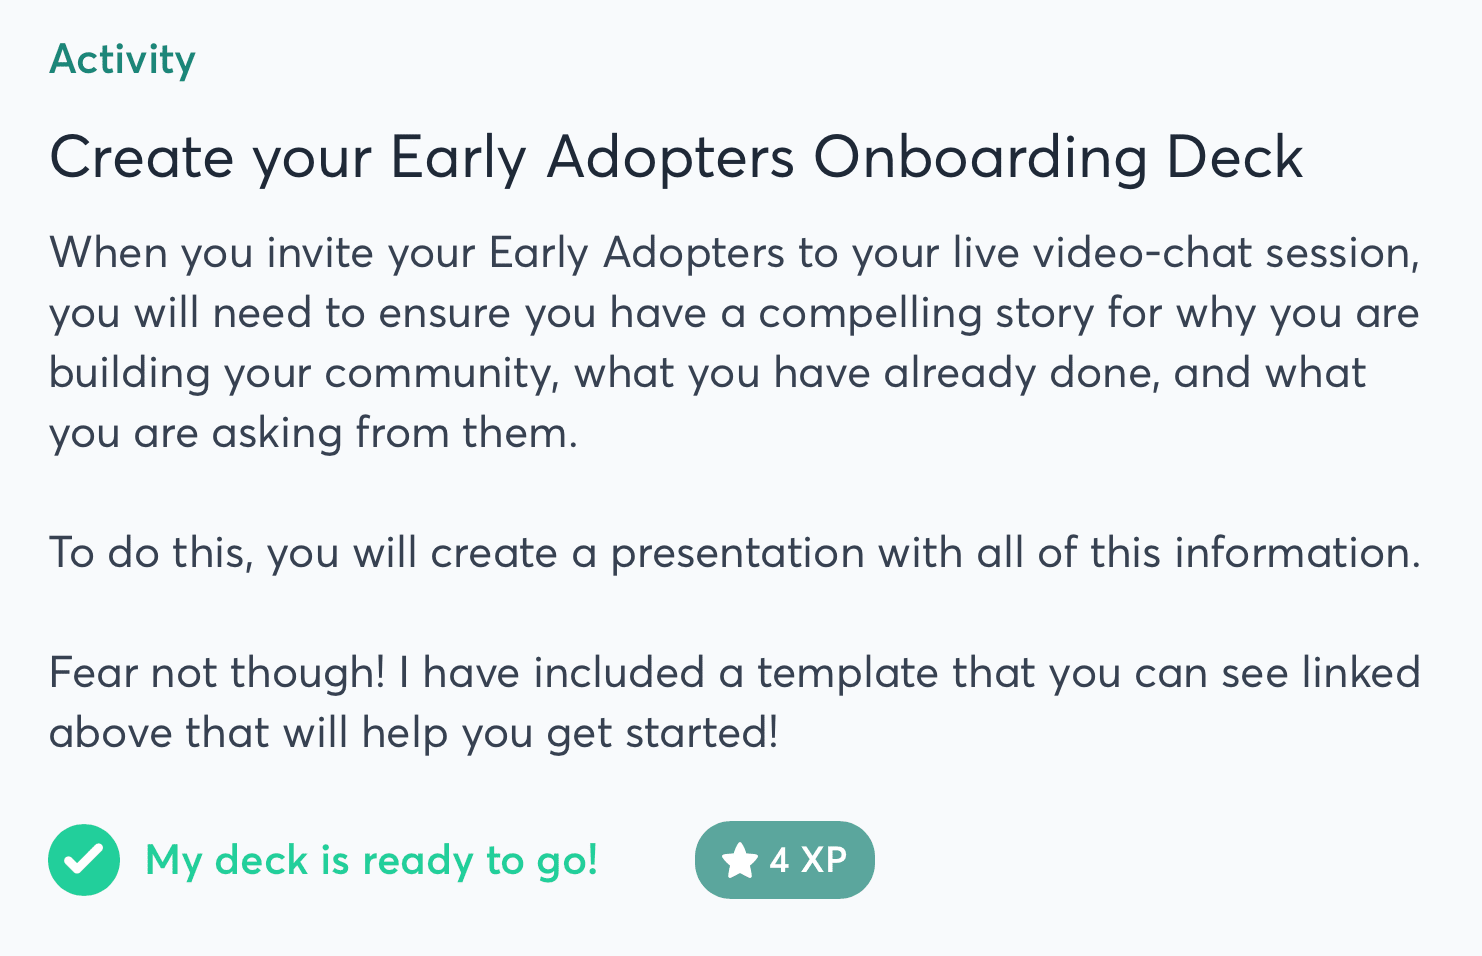Click the "My deck is ready to go!" label
The height and width of the screenshot is (956, 1482).
pyautogui.click(x=372, y=860)
